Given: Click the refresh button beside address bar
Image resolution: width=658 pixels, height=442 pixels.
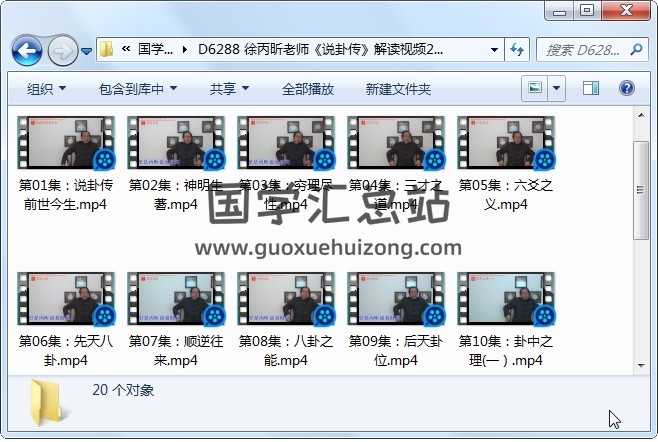Looking at the screenshot, I should (518, 50).
